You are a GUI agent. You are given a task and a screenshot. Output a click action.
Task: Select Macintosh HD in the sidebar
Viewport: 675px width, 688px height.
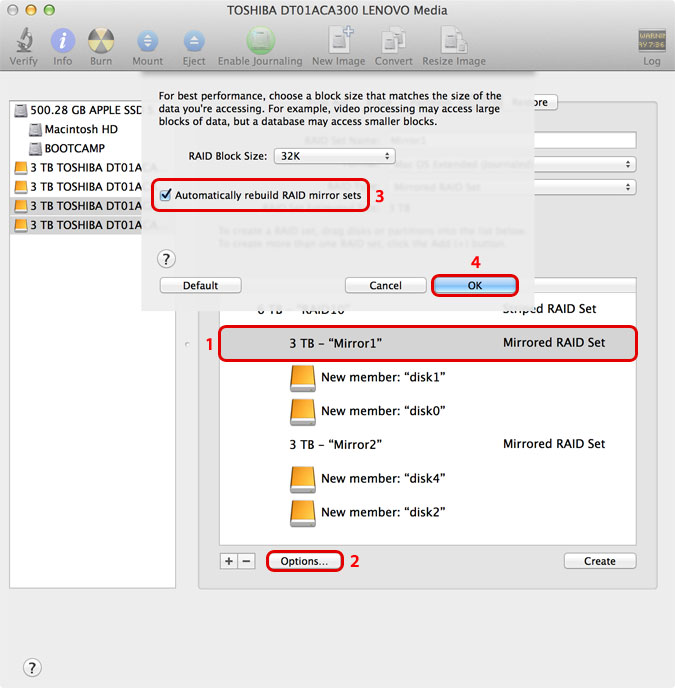tap(80, 130)
